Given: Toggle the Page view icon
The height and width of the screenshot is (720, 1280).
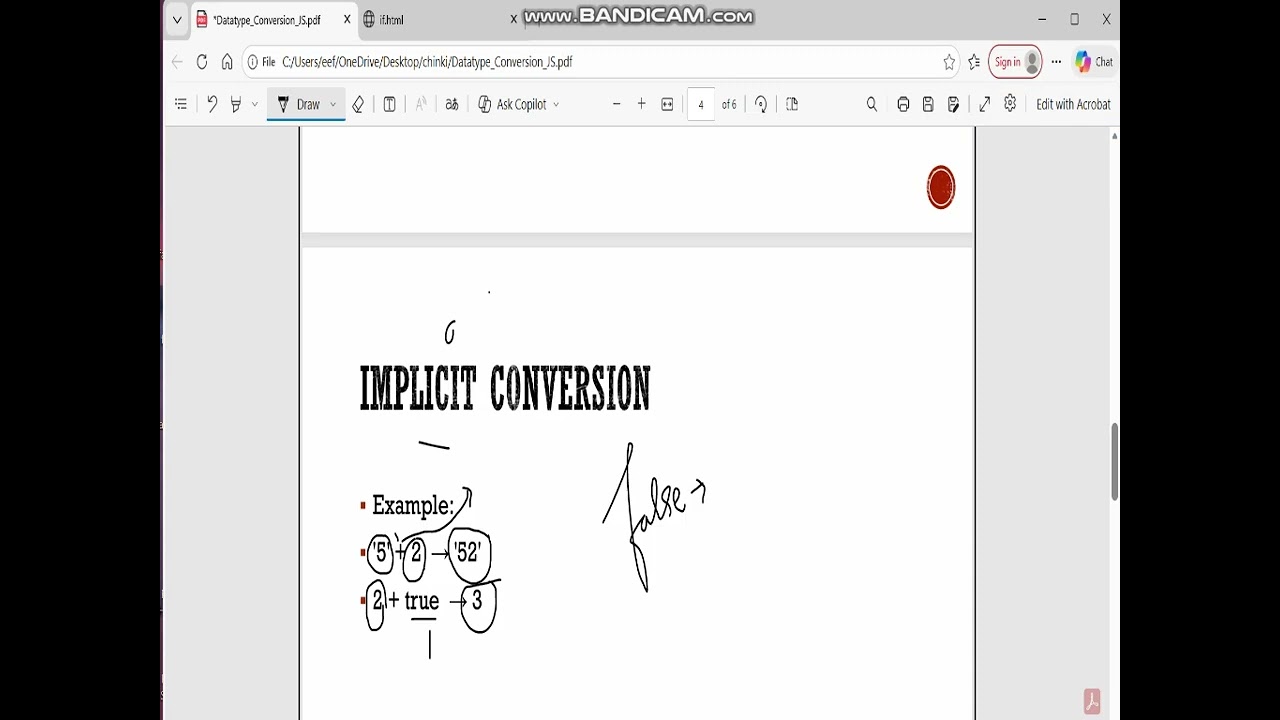Looking at the screenshot, I should point(792,104).
